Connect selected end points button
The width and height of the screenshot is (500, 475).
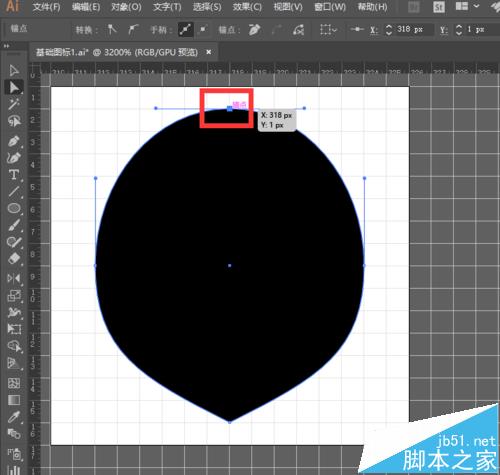click(x=276, y=30)
